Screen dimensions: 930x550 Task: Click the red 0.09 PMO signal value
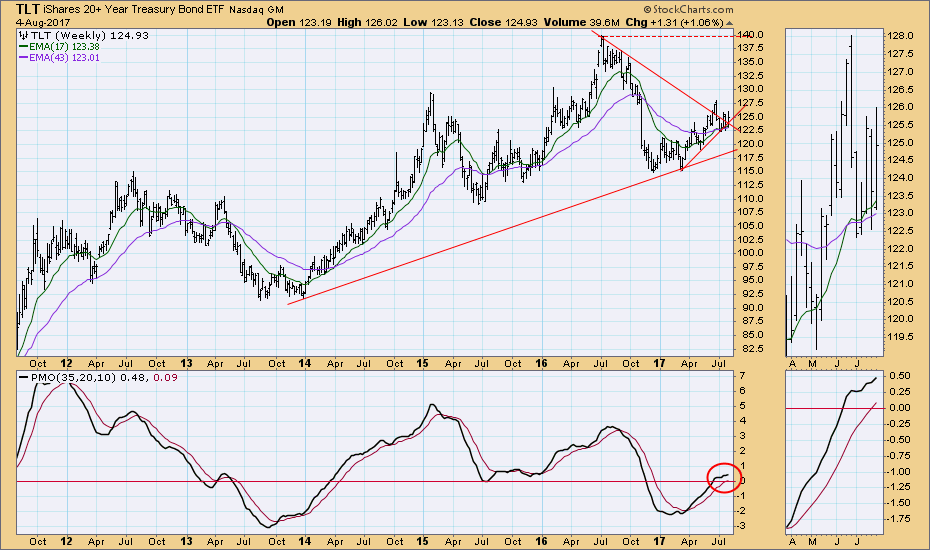click(165, 377)
